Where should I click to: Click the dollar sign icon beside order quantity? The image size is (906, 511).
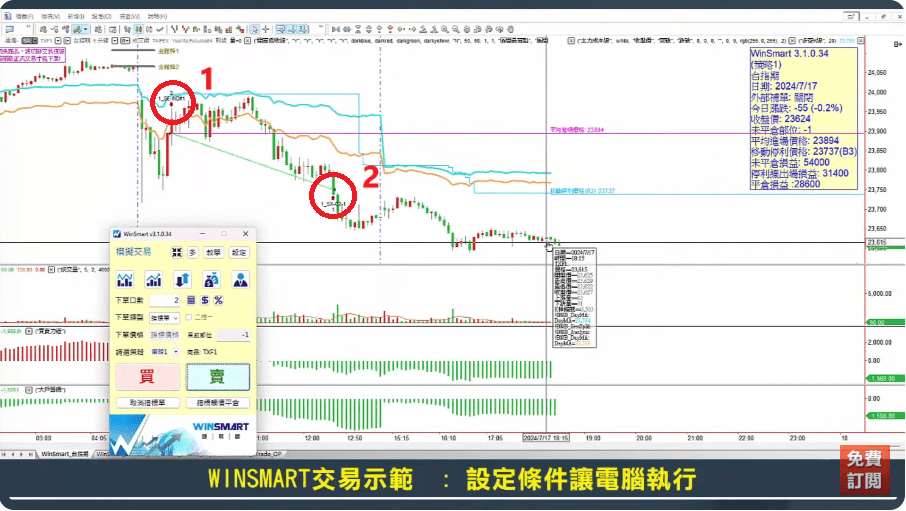click(205, 301)
